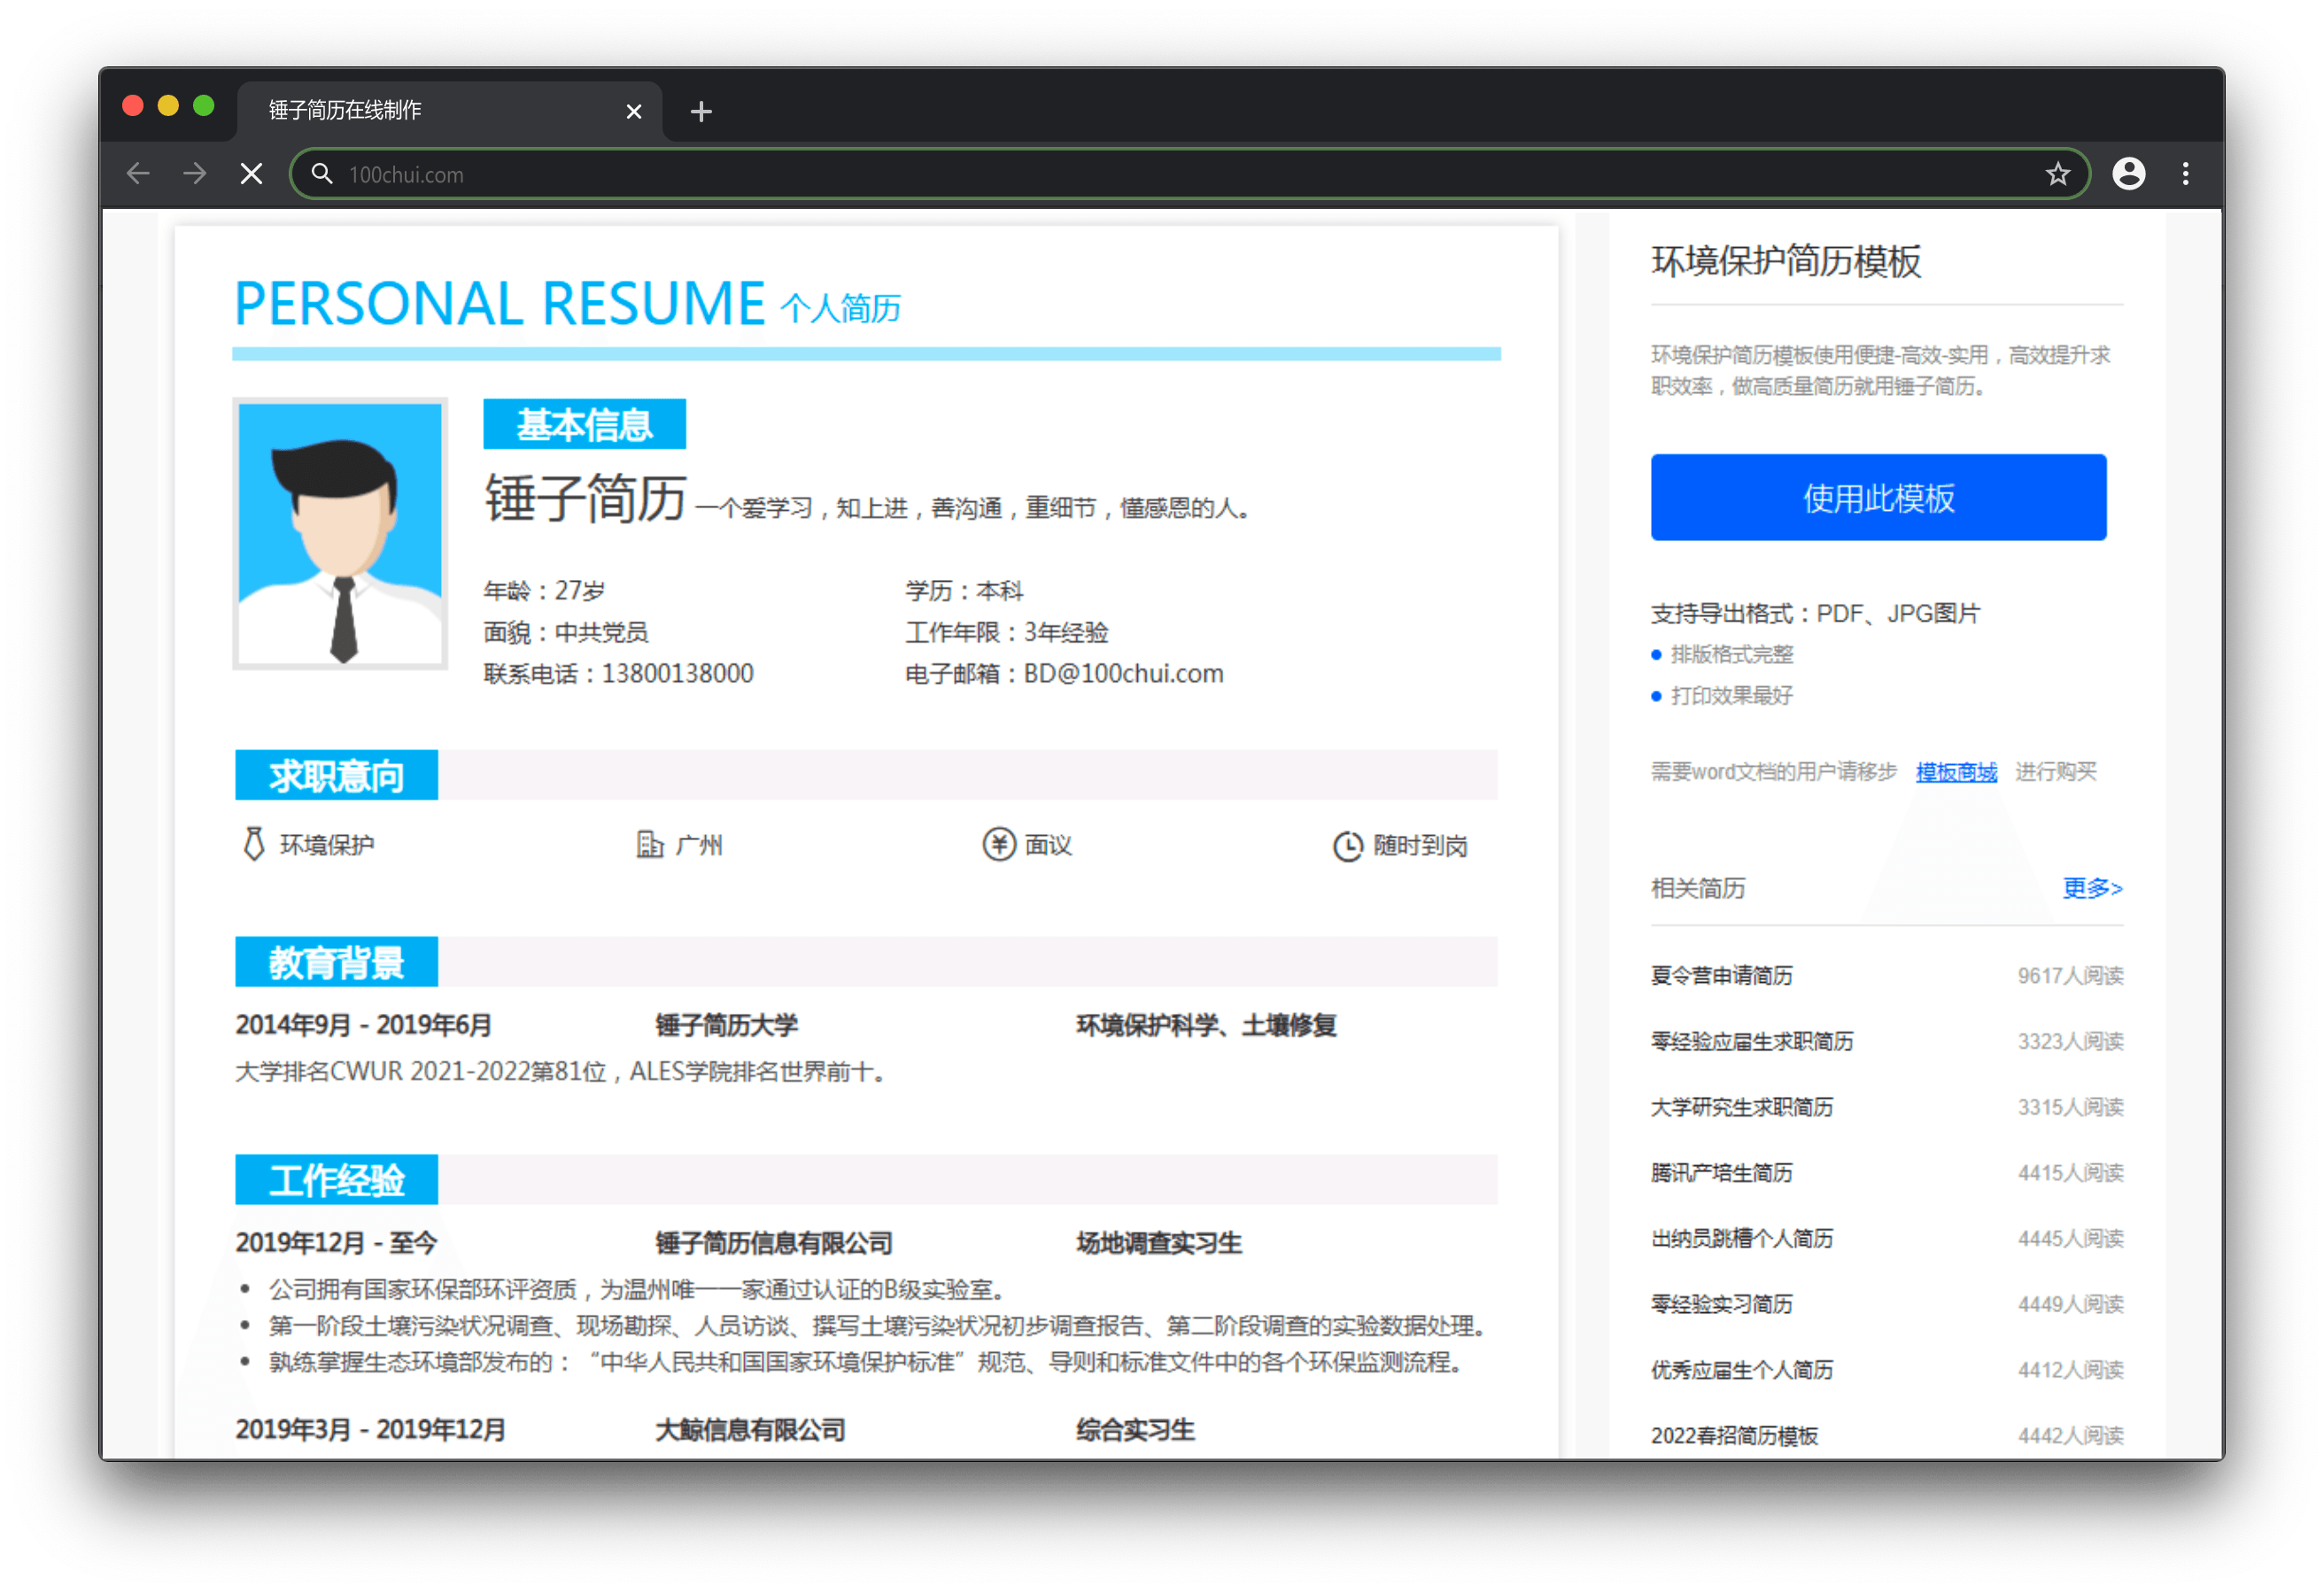Open 零经验应届生求职简历 link

click(x=1751, y=1041)
